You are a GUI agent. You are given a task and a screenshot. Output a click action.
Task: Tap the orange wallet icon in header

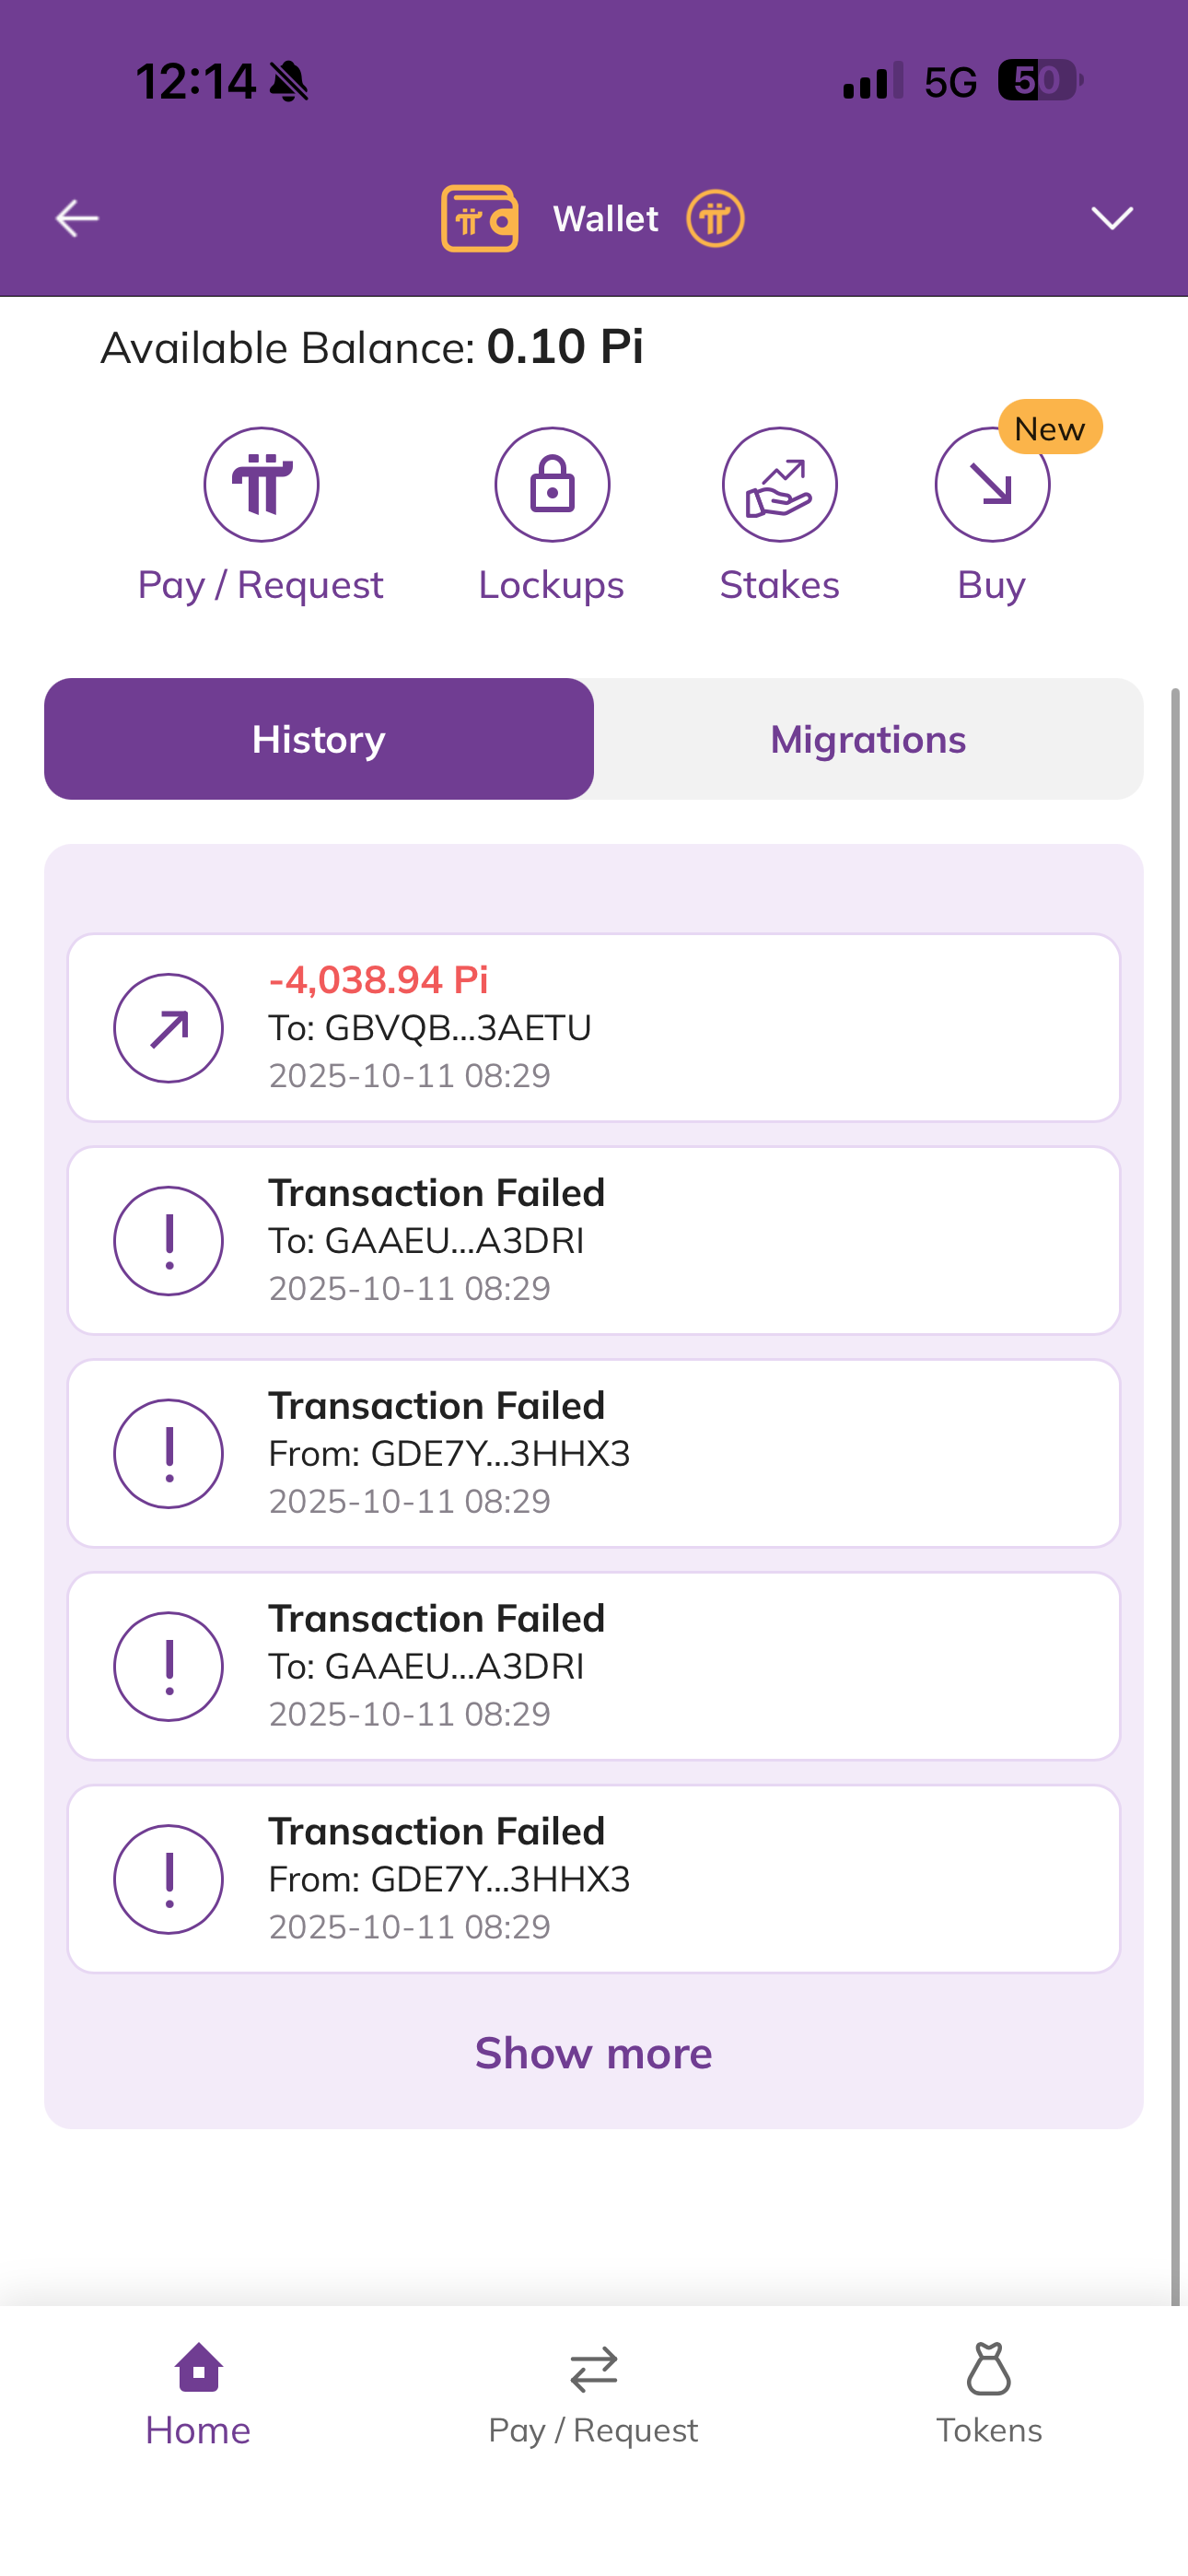tap(480, 218)
